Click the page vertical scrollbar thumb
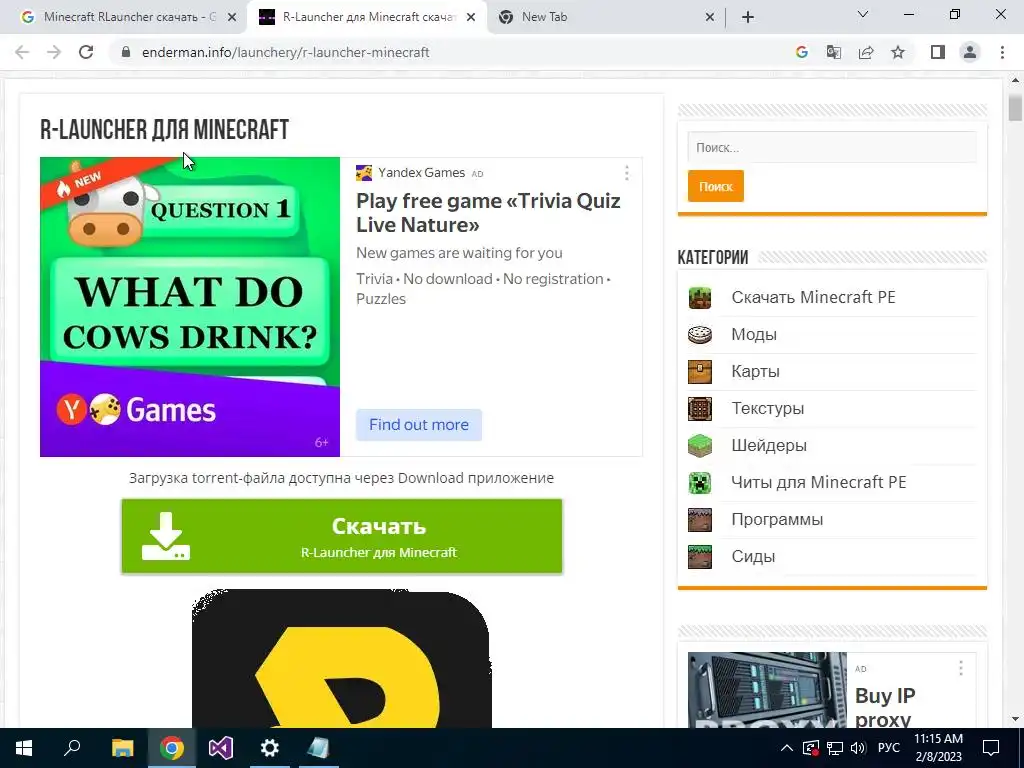 (1014, 108)
